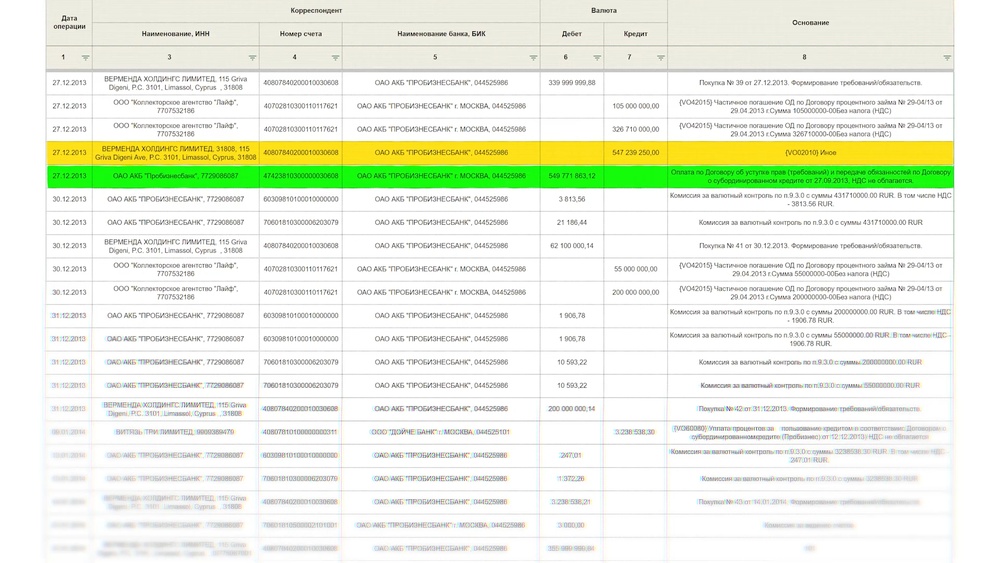Click credit amount 200 000 000,00
Screen dimensions: 1000x563
(x=635, y=293)
